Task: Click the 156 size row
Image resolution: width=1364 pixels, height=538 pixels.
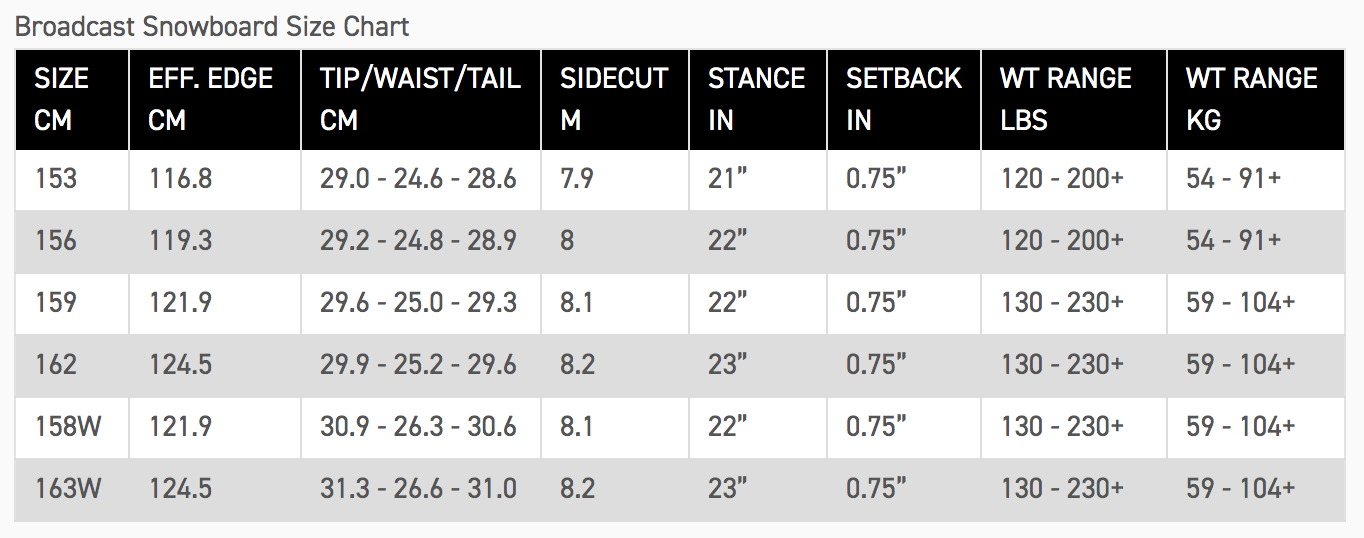Action: (56, 241)
